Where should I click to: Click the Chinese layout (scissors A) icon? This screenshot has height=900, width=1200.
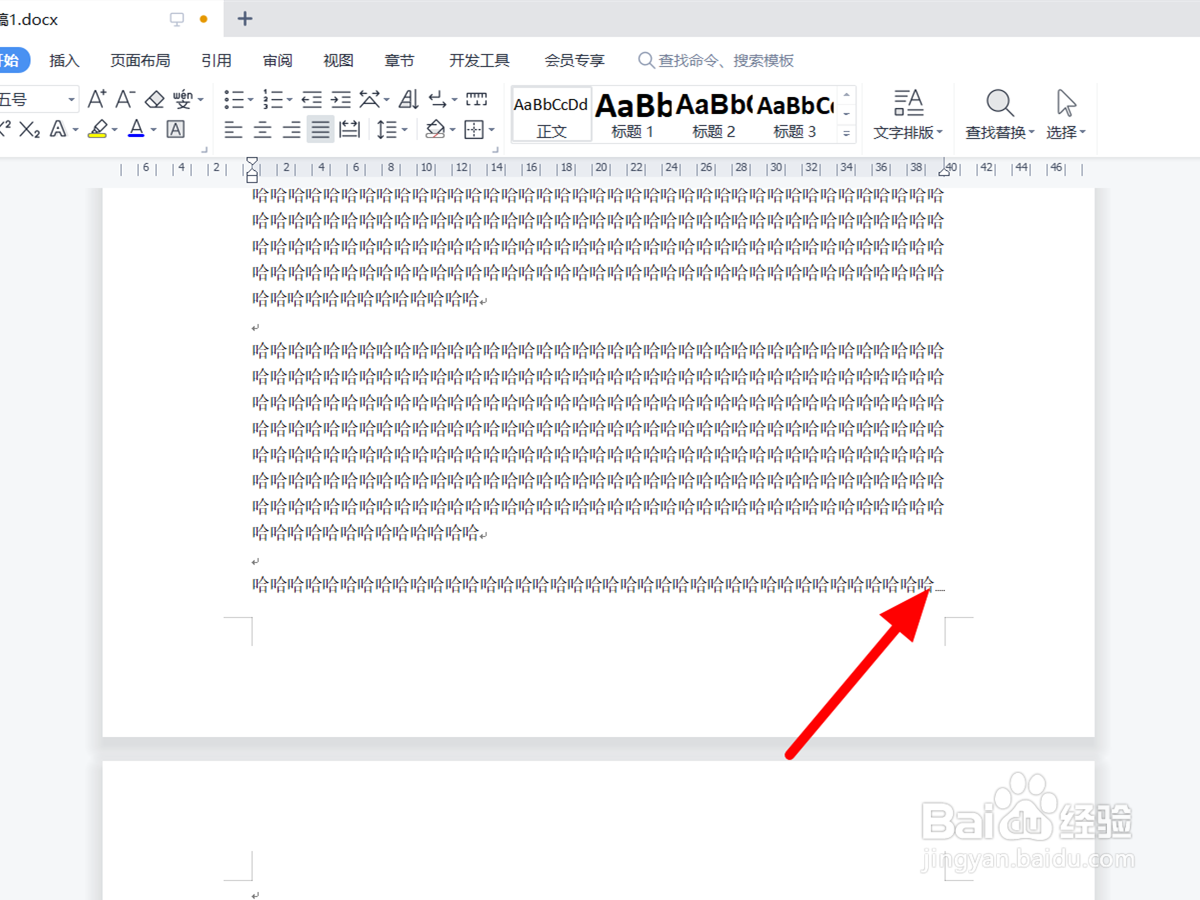pyautogui.click(x=370, y=99)
